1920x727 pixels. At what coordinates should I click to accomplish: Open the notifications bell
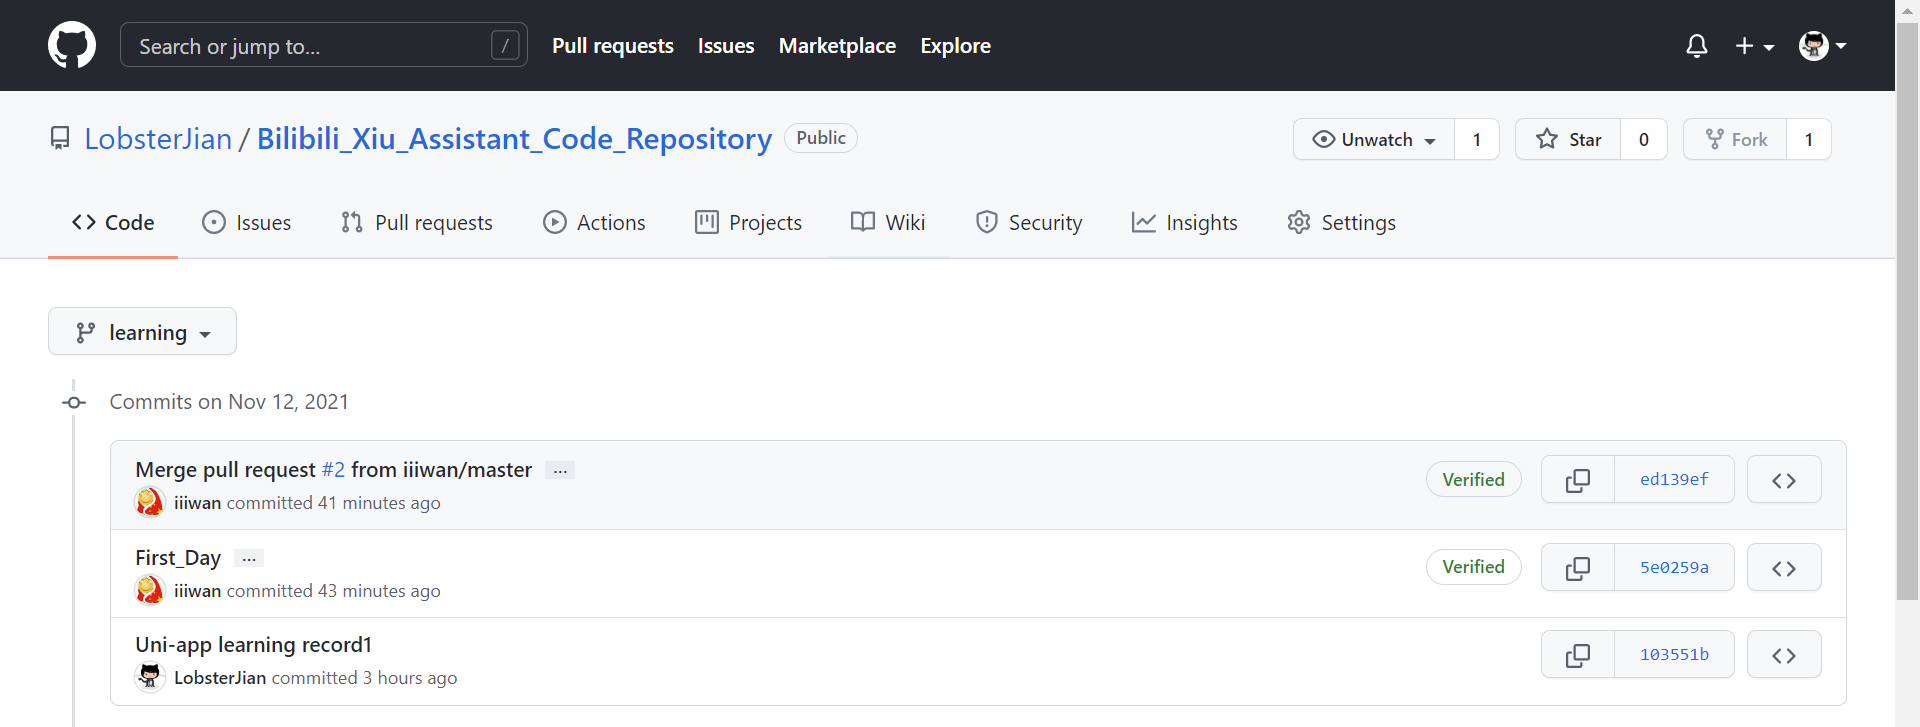click(1696, 46)
